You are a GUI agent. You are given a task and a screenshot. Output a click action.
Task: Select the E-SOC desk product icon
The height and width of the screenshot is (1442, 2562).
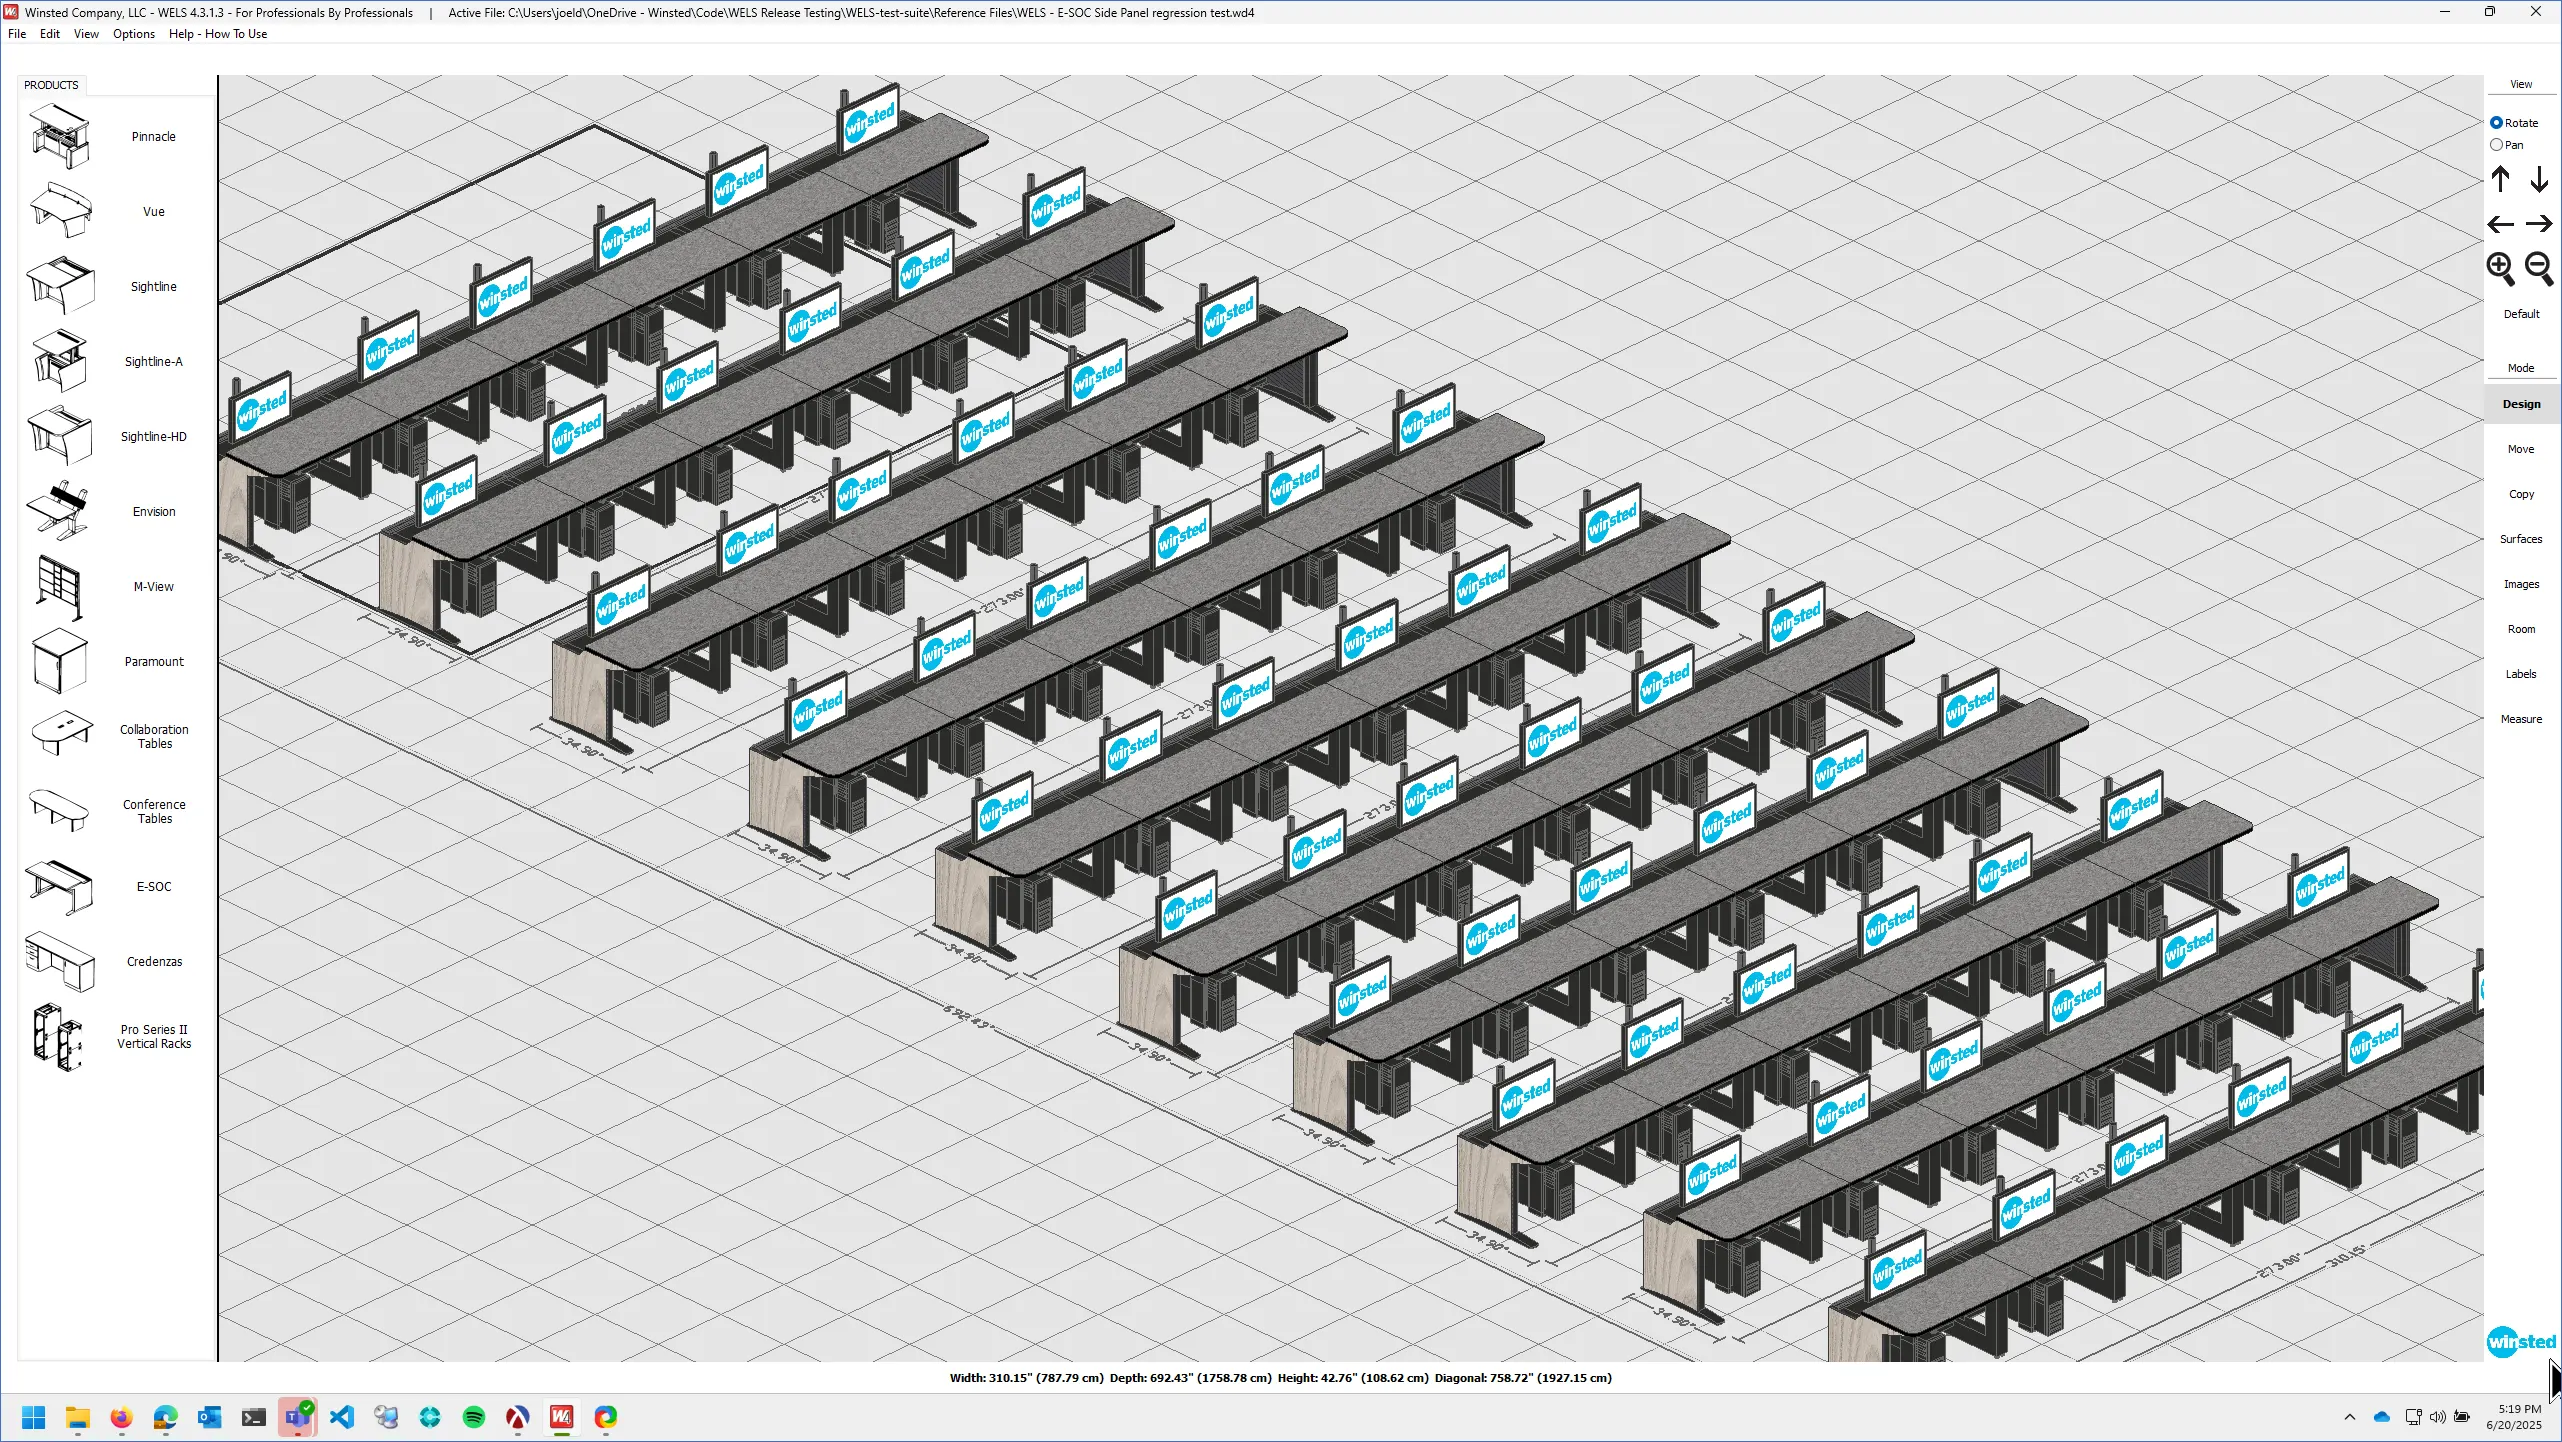click(60, 887)
